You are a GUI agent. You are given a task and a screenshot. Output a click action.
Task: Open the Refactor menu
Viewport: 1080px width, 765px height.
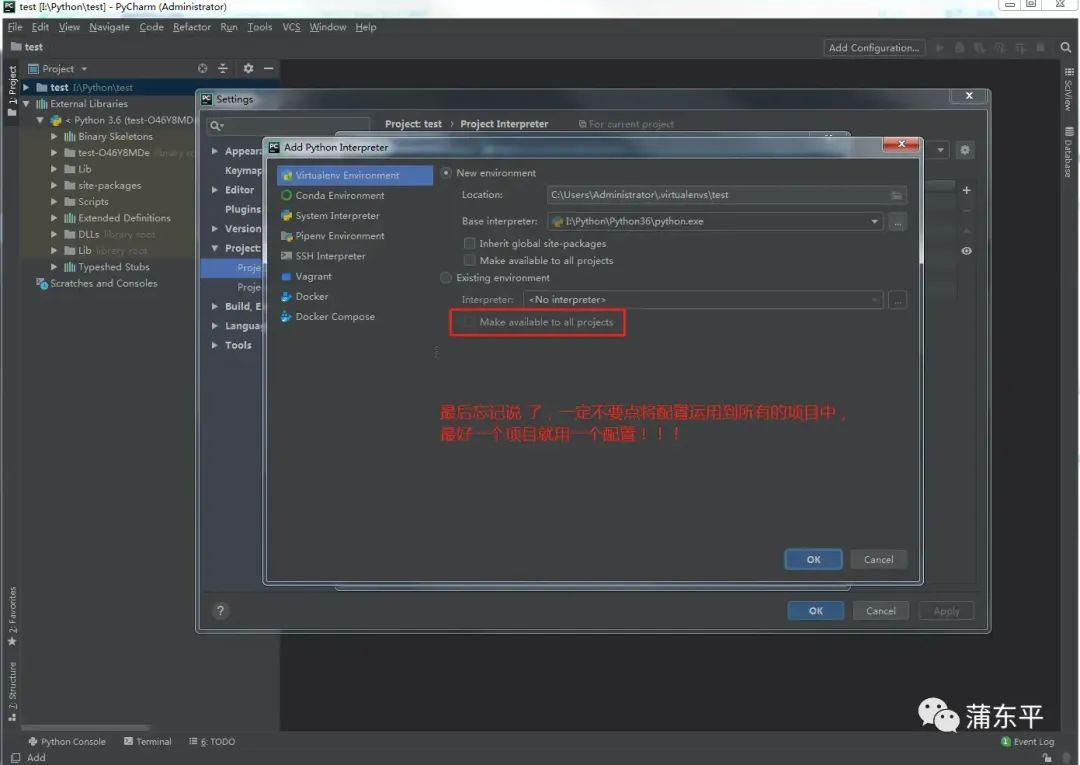coord(191,27)
